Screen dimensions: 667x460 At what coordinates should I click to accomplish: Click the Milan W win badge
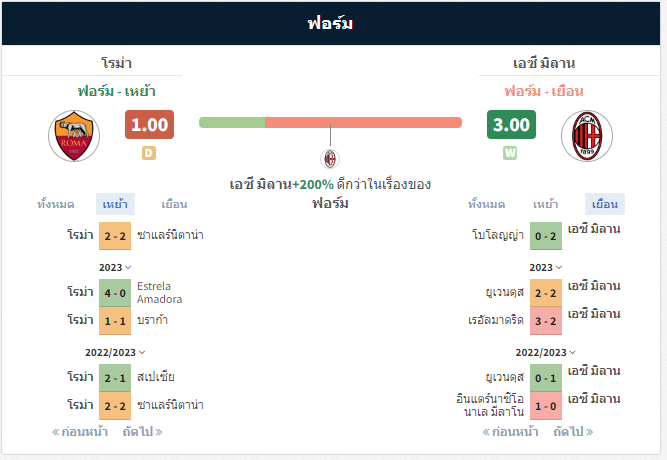click(x=510, y=153)
